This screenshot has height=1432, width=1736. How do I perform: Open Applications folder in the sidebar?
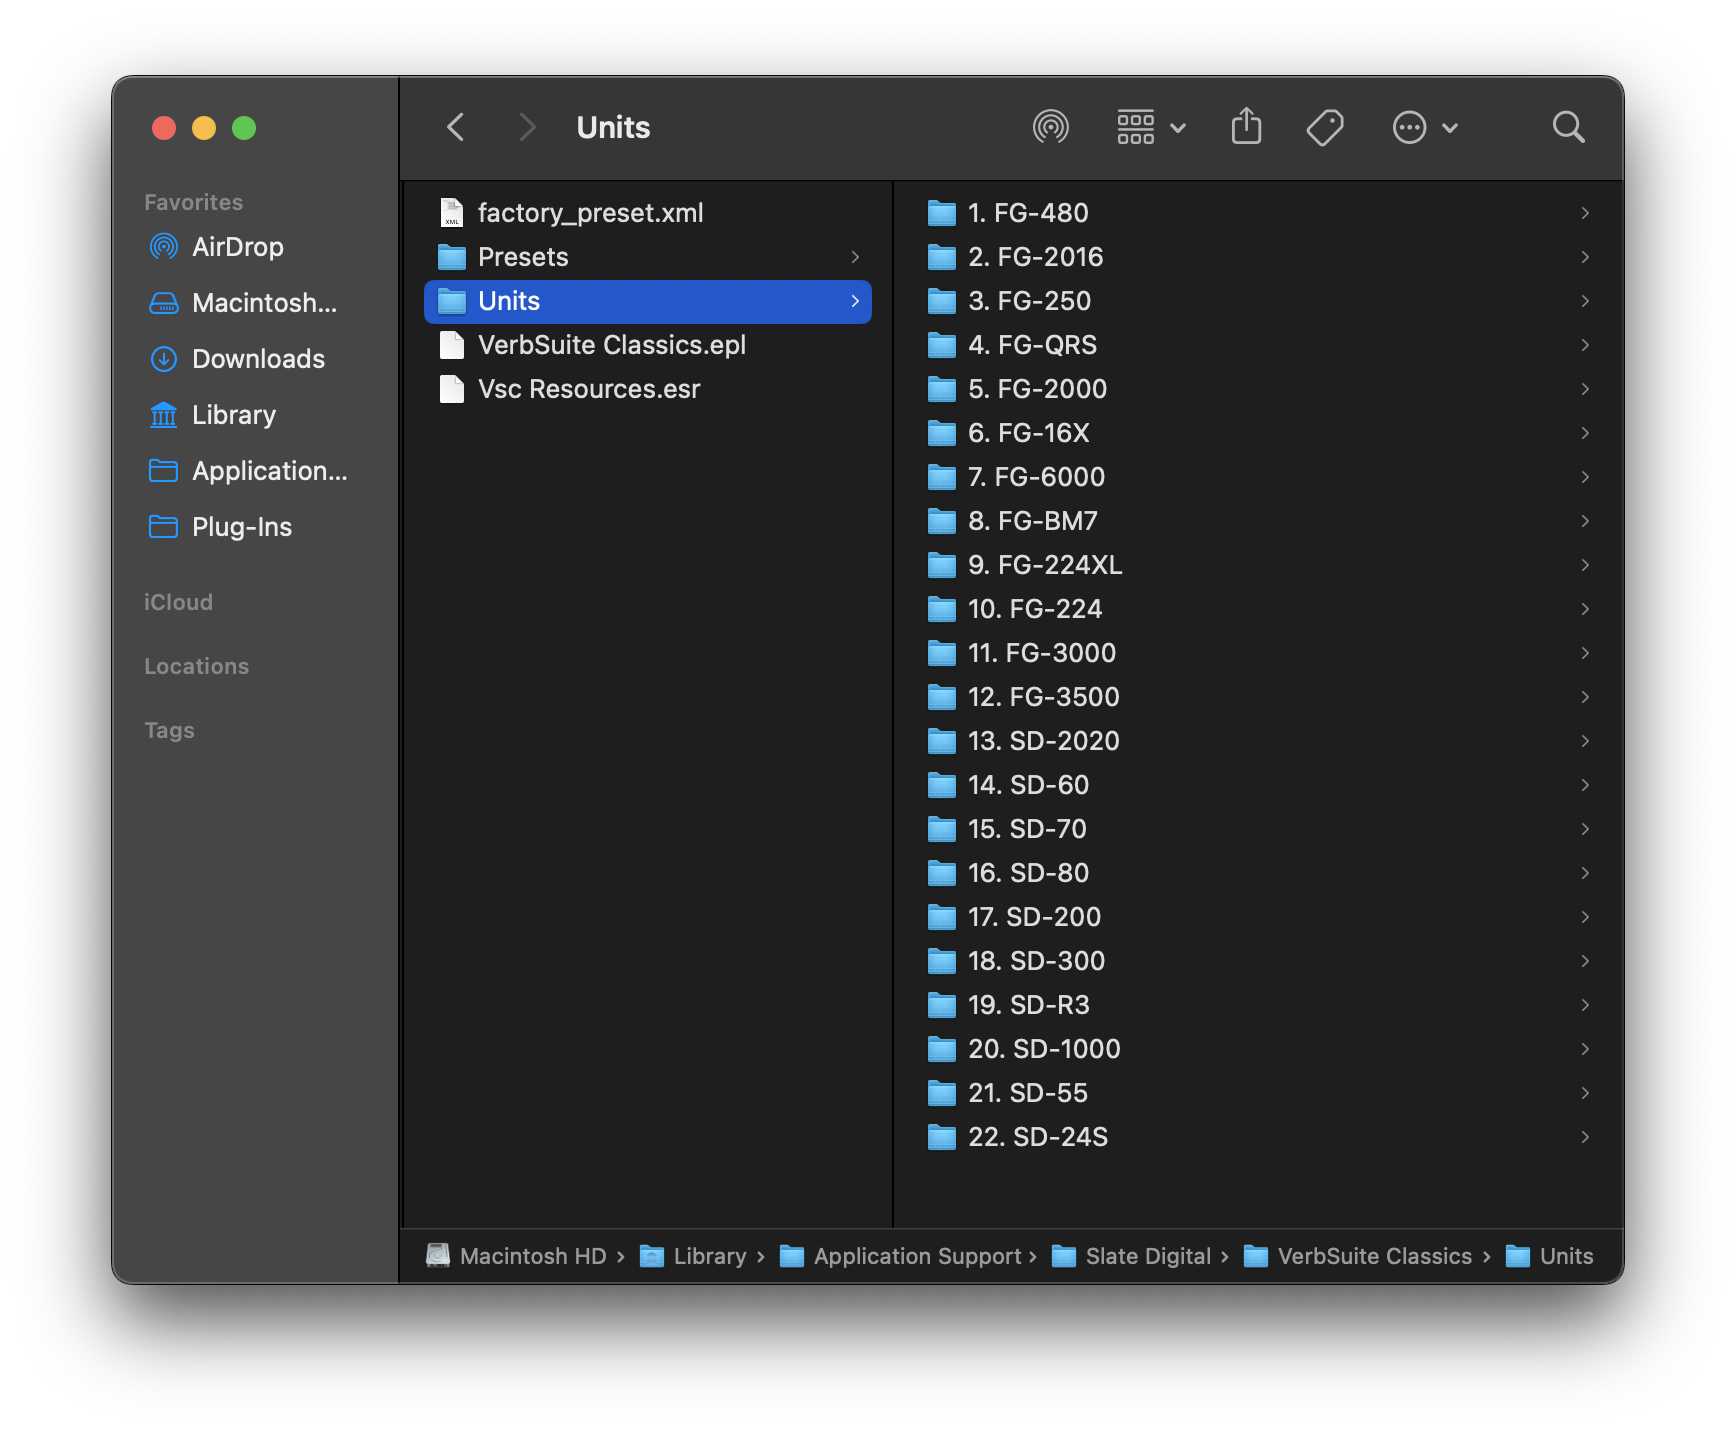pos(248,471)
